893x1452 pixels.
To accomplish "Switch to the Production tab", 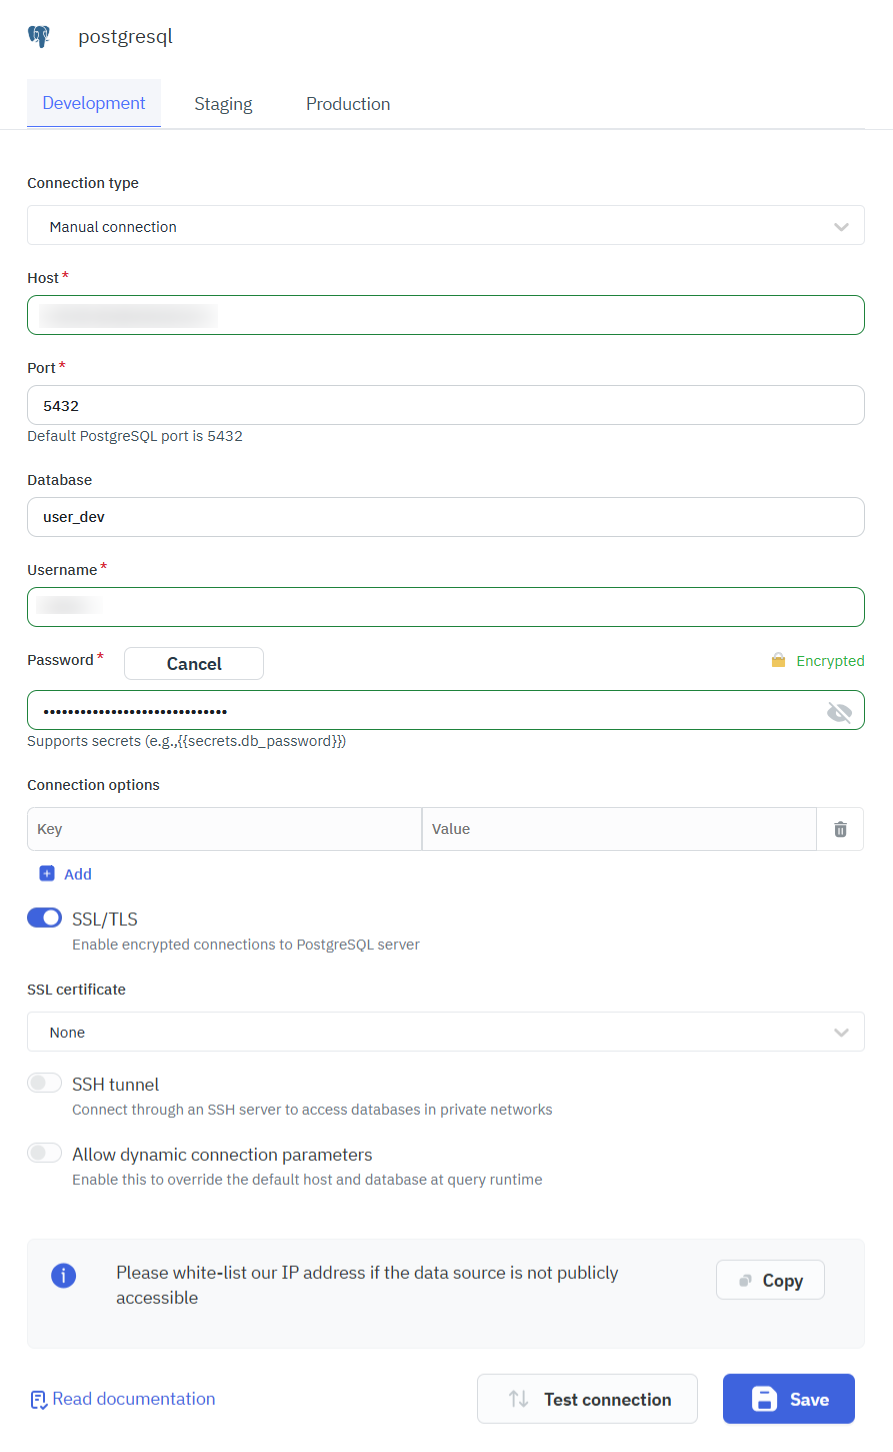I will pos(348,104).
